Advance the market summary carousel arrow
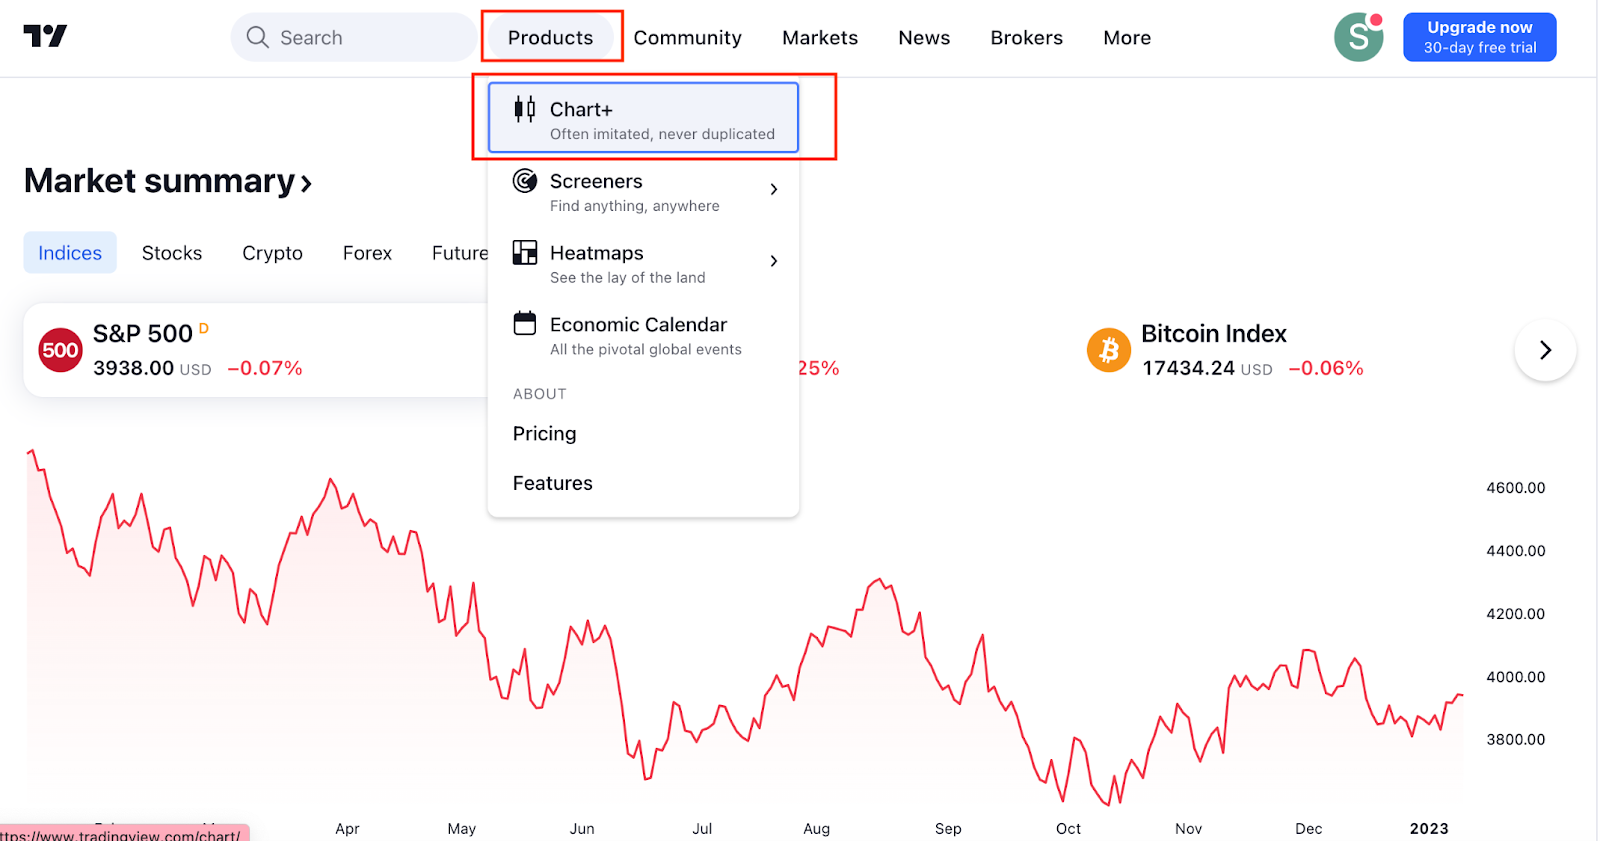 [1545, 350]
